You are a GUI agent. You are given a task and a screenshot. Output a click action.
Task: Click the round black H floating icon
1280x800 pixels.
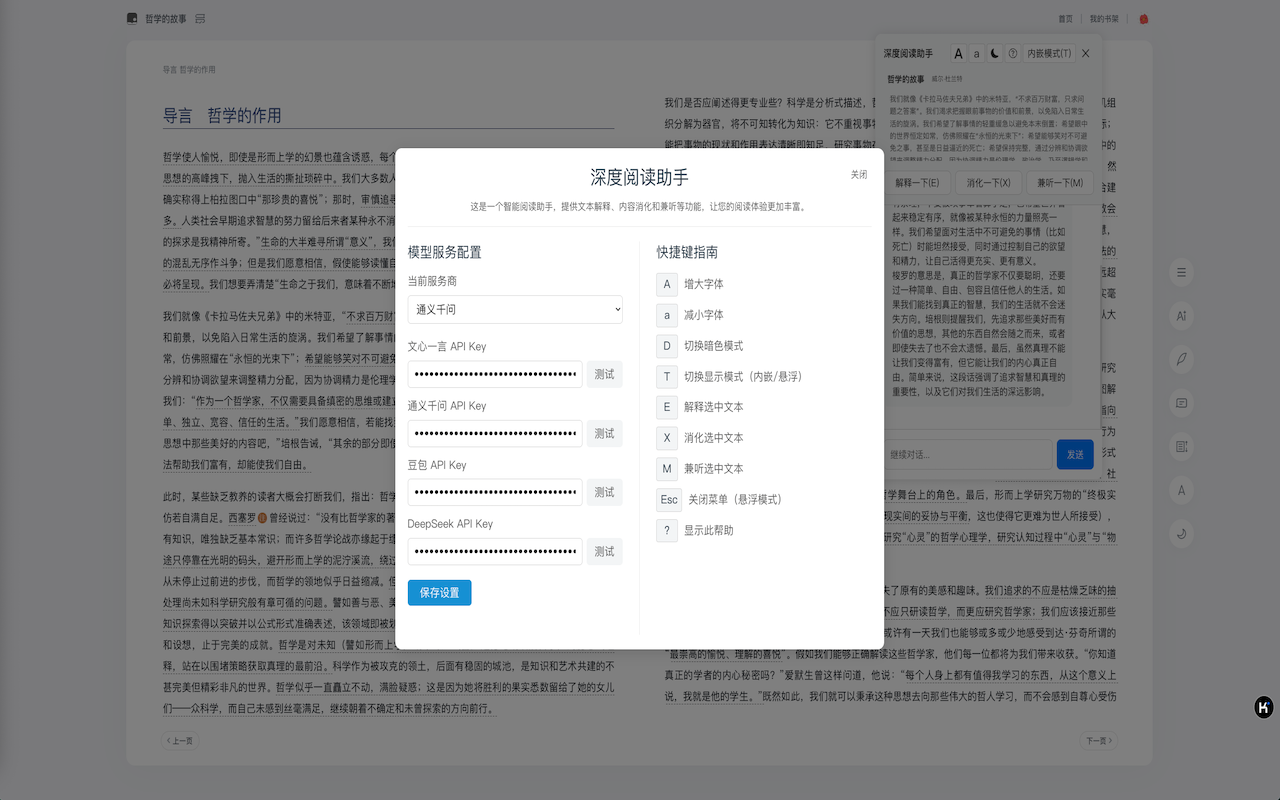[1264, 708]
